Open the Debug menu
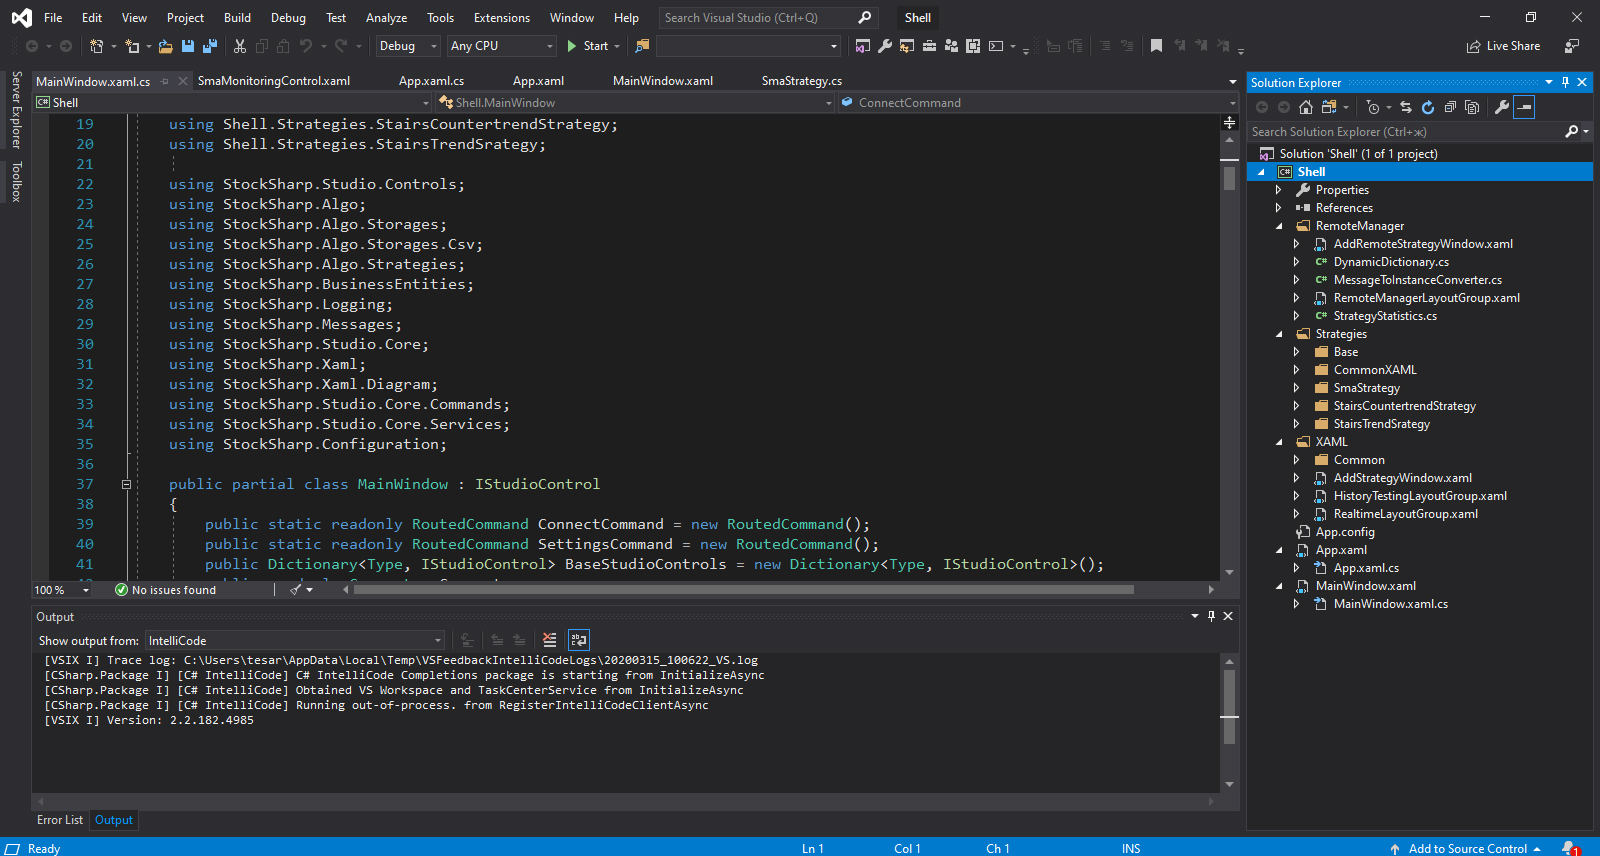This screenshot has width=1600, height=856. [x=288, y=18]
